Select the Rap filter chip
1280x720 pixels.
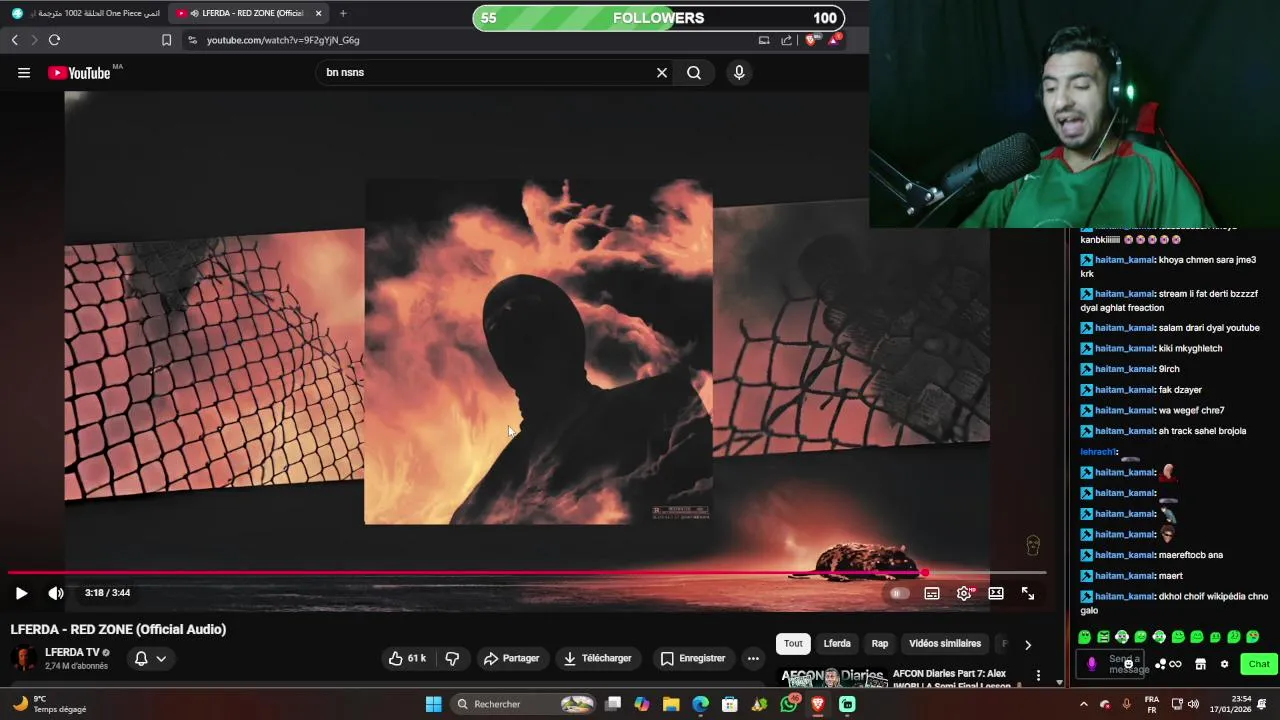pyautogui.click(x=880, y=644)
